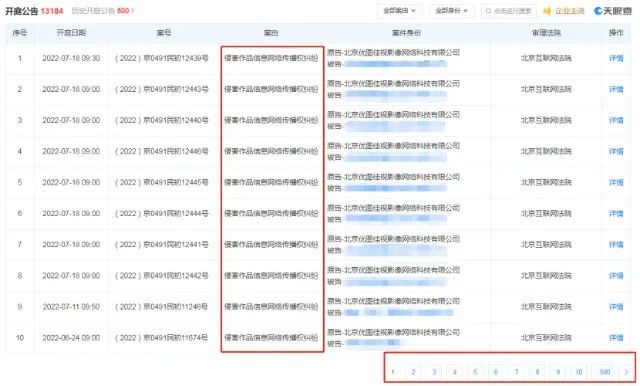Click 北京互联网法院 in row 9

click(x=546, y=307)
